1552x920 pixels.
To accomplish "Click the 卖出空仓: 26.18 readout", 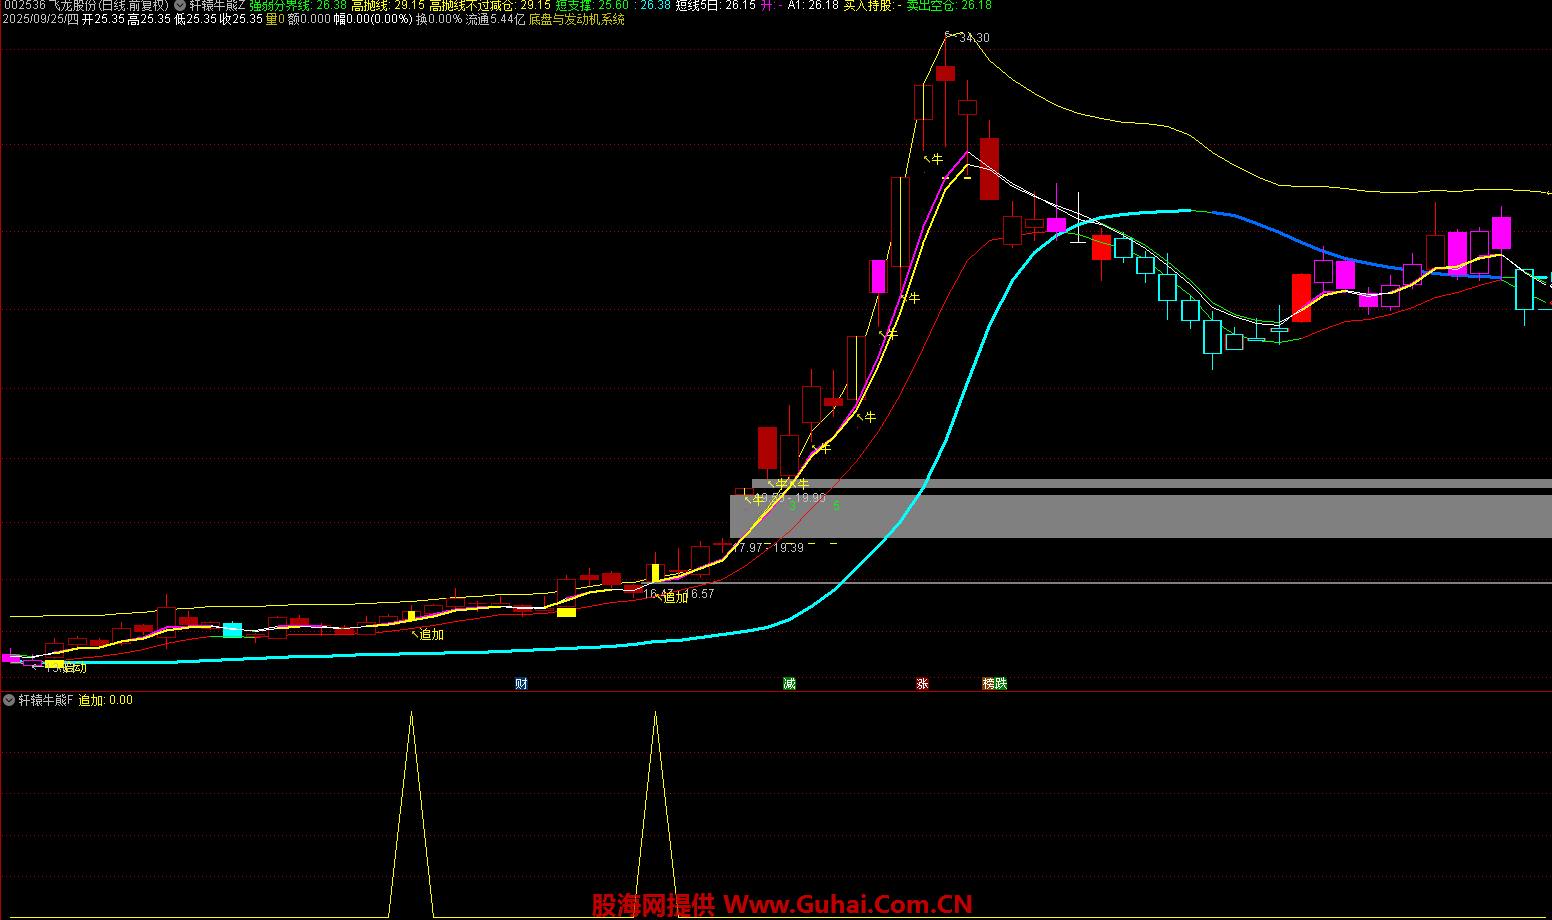I will point(949,5).
